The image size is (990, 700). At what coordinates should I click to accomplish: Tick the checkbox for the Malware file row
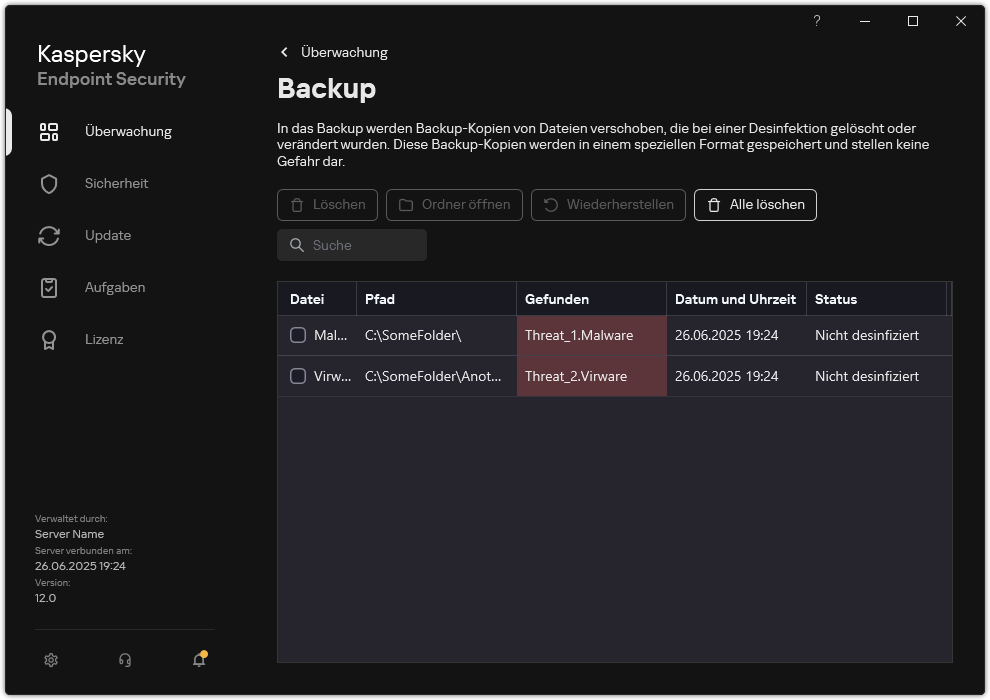298,335
